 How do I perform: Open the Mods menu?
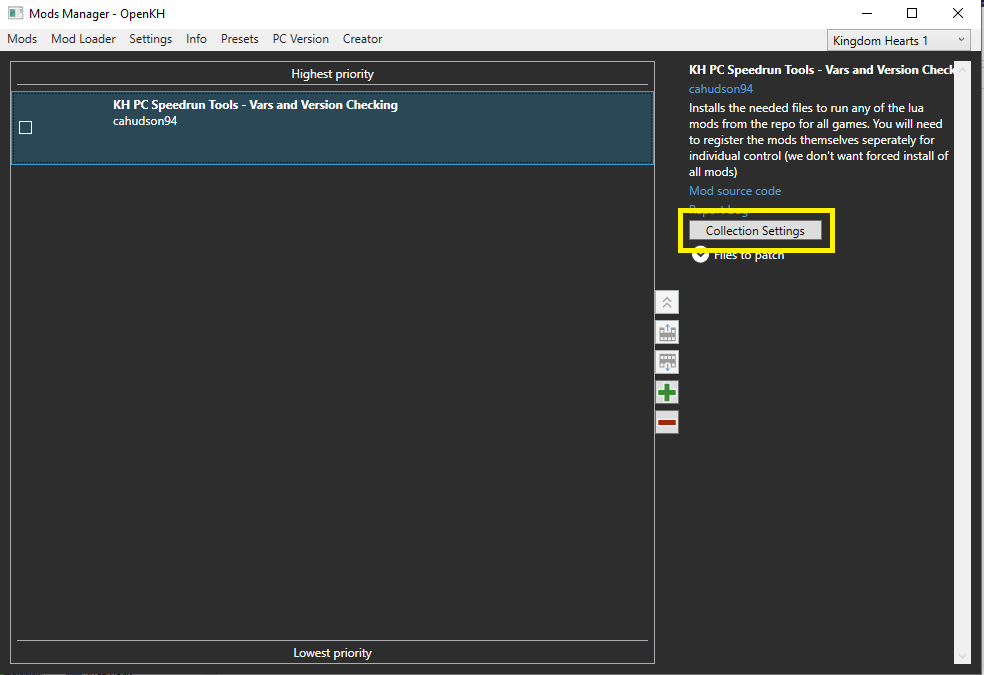pyautogui.click(x=22, y=39)
